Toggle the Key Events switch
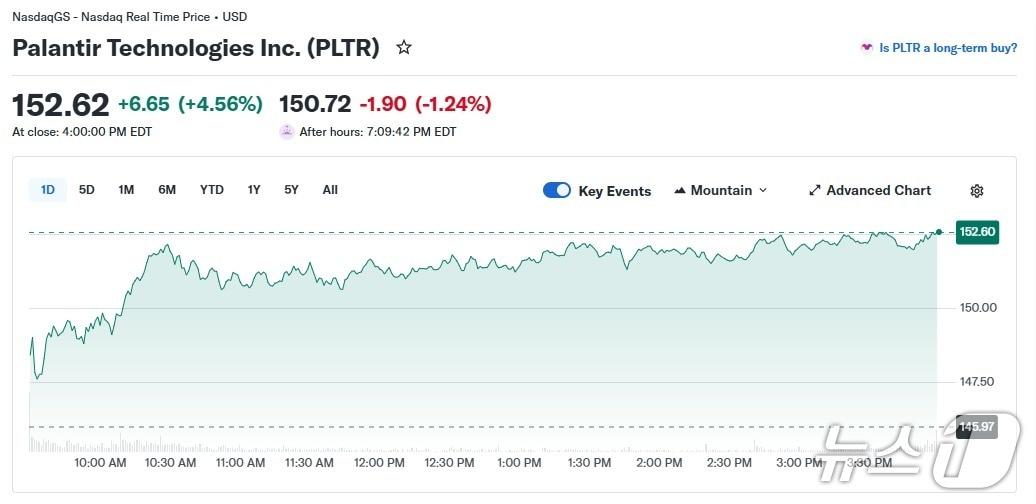This screenshot has width=1036, height=504. pos(557,190)
